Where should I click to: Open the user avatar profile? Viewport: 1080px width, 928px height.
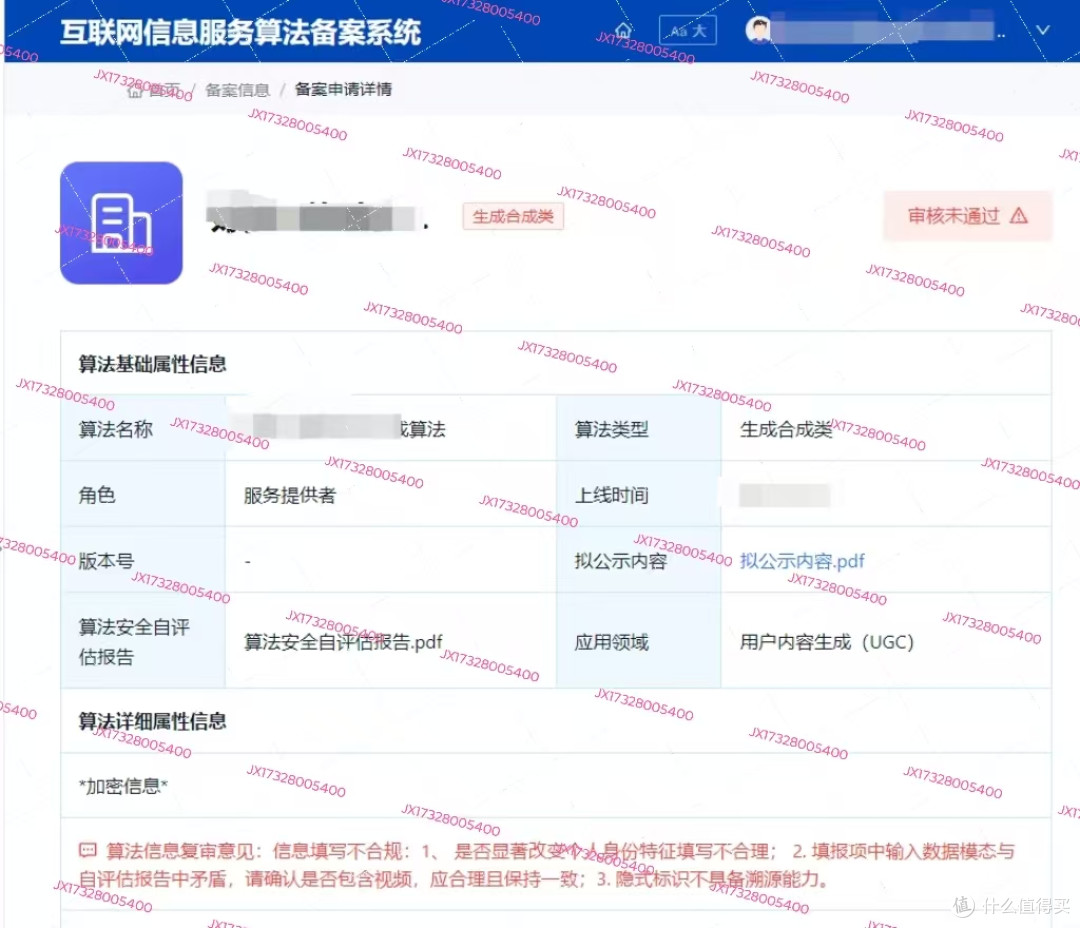[x=759, y=30]
